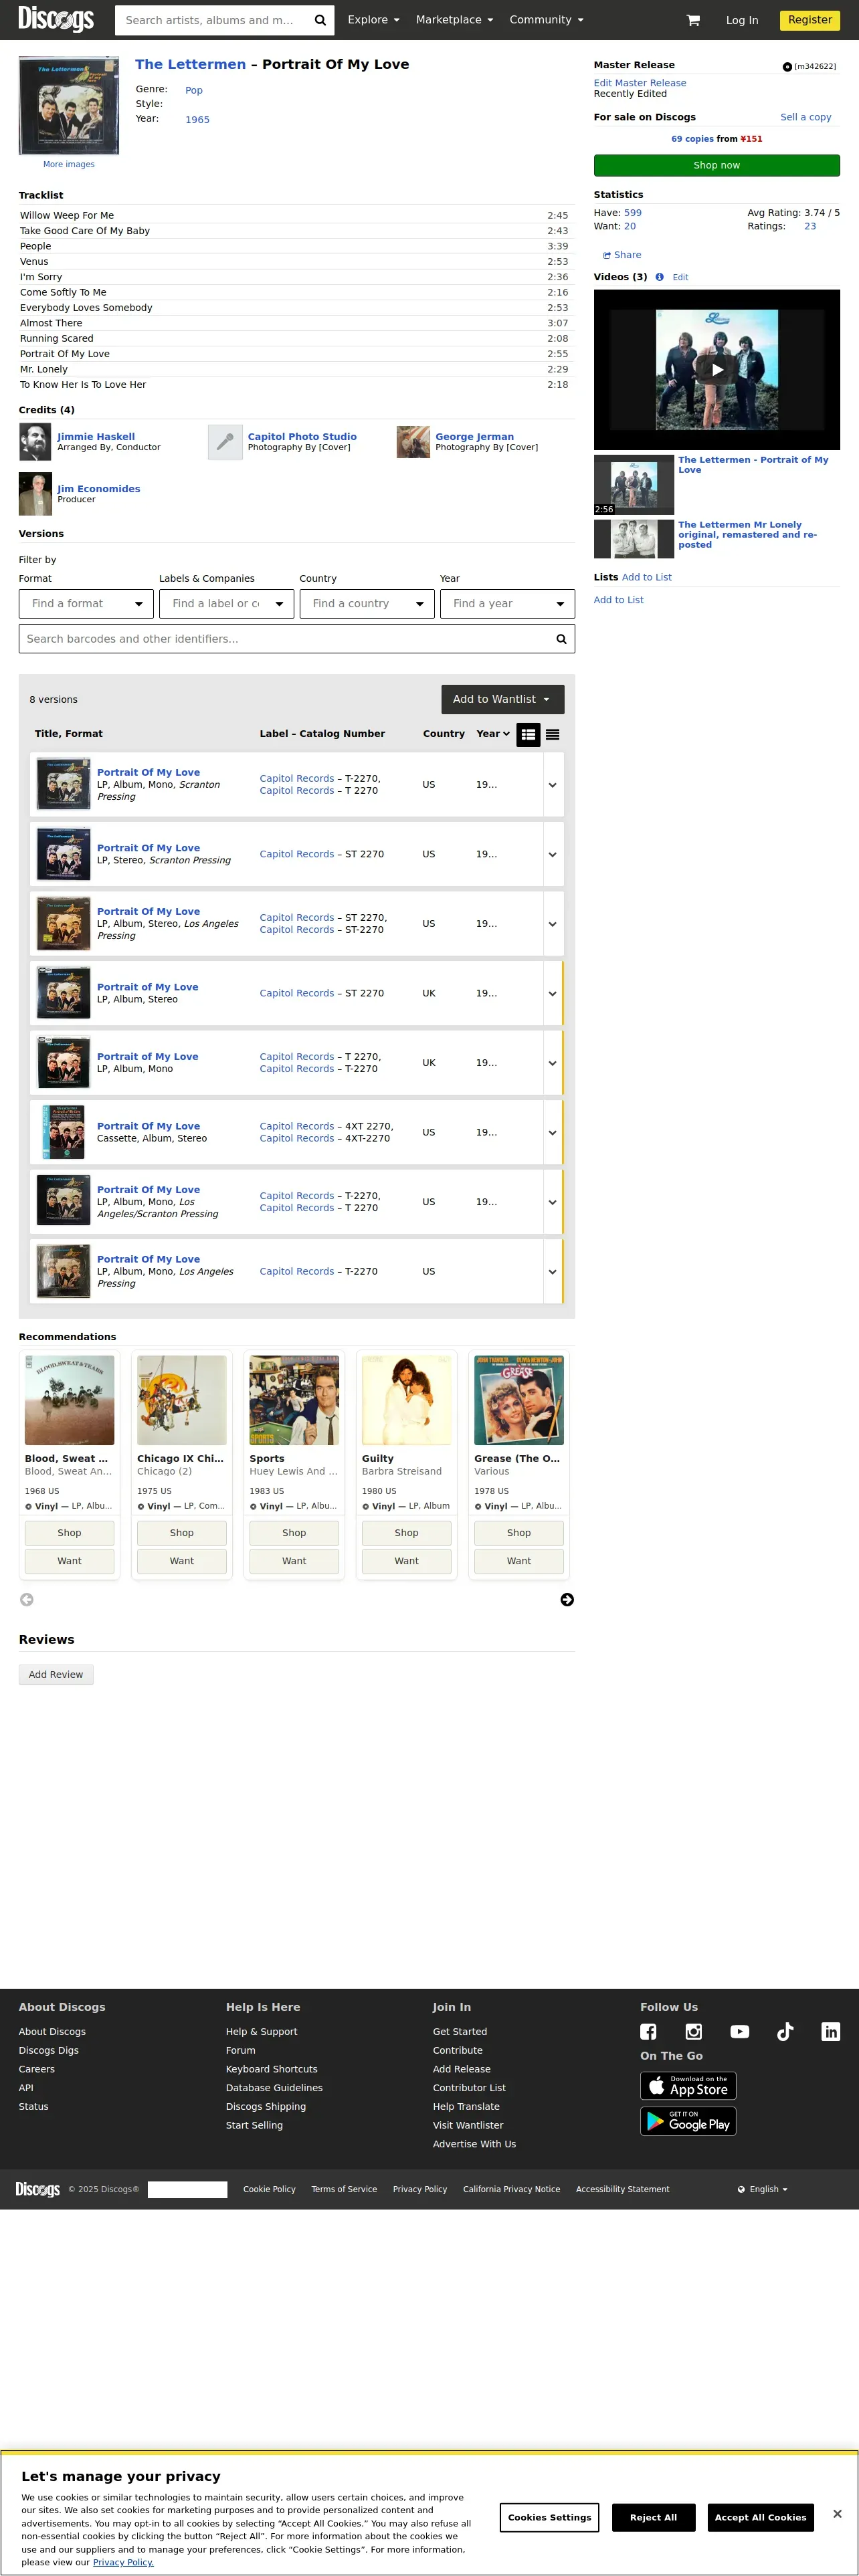Click the Share icon link

[x=621, y=255]
